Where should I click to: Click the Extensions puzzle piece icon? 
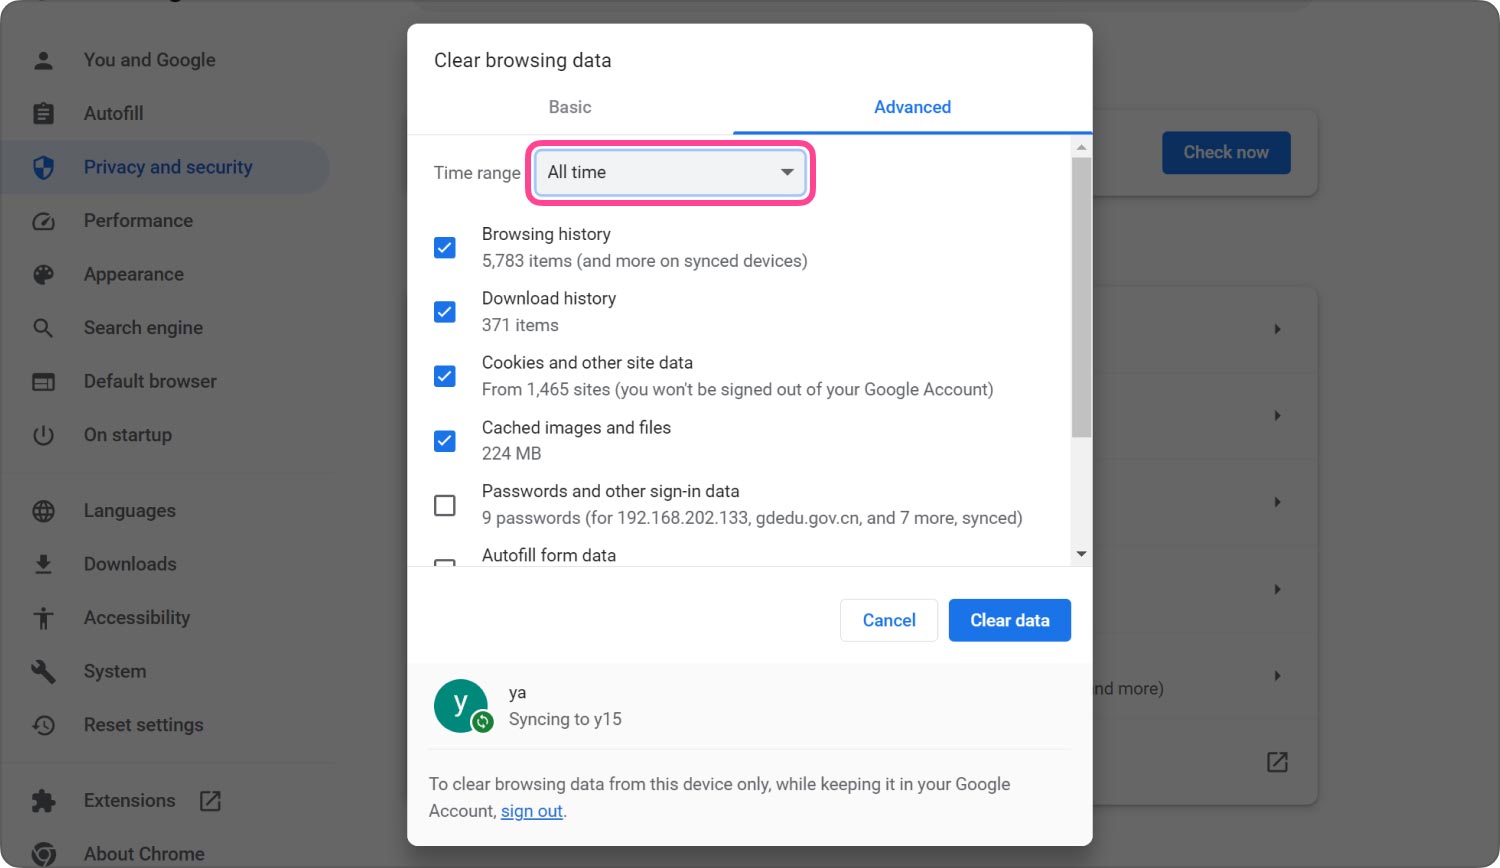coord(43,801)
